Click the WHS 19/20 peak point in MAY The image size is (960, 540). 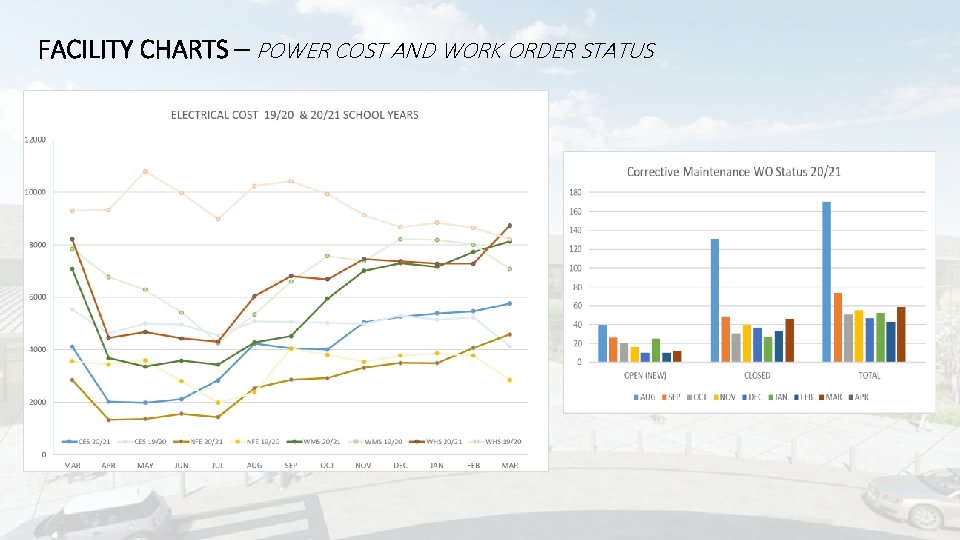click(x=145, y=171)
